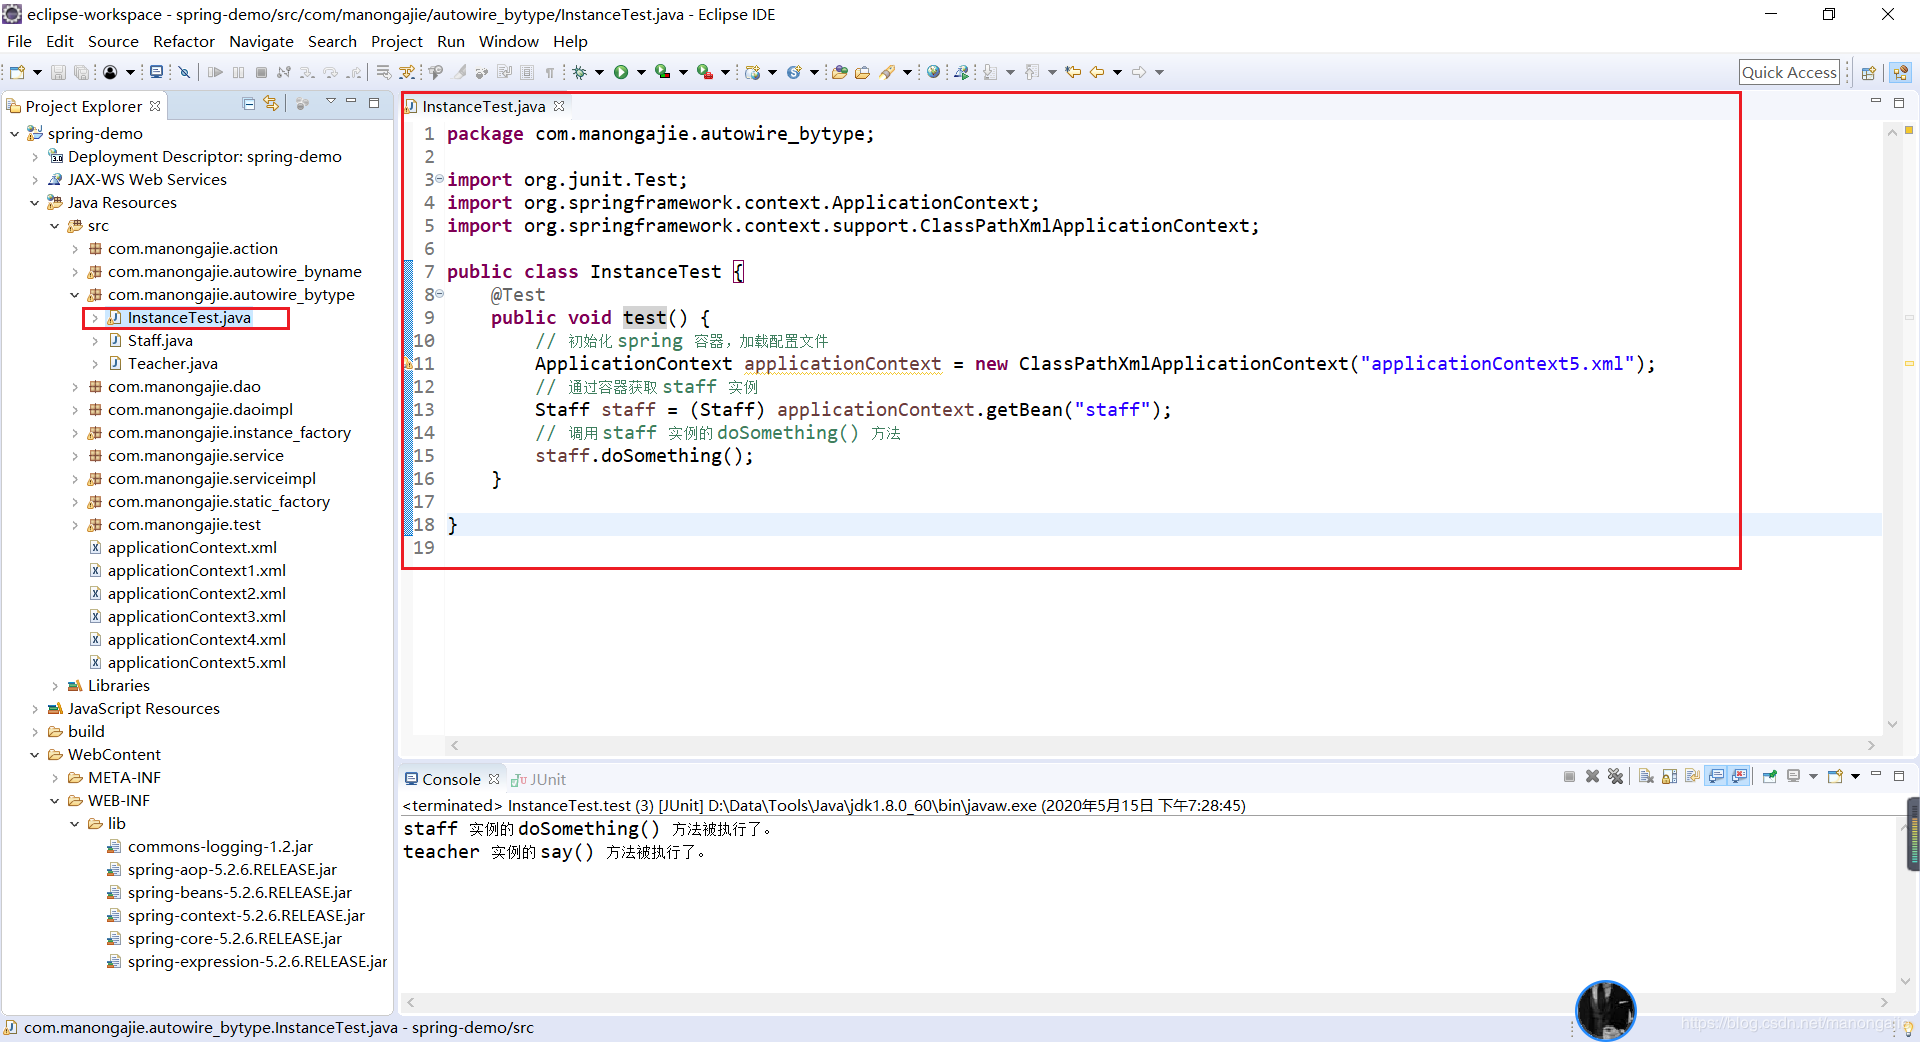Collapse the com.manongajie.autowire_bytype package

(x=75, y=294)
